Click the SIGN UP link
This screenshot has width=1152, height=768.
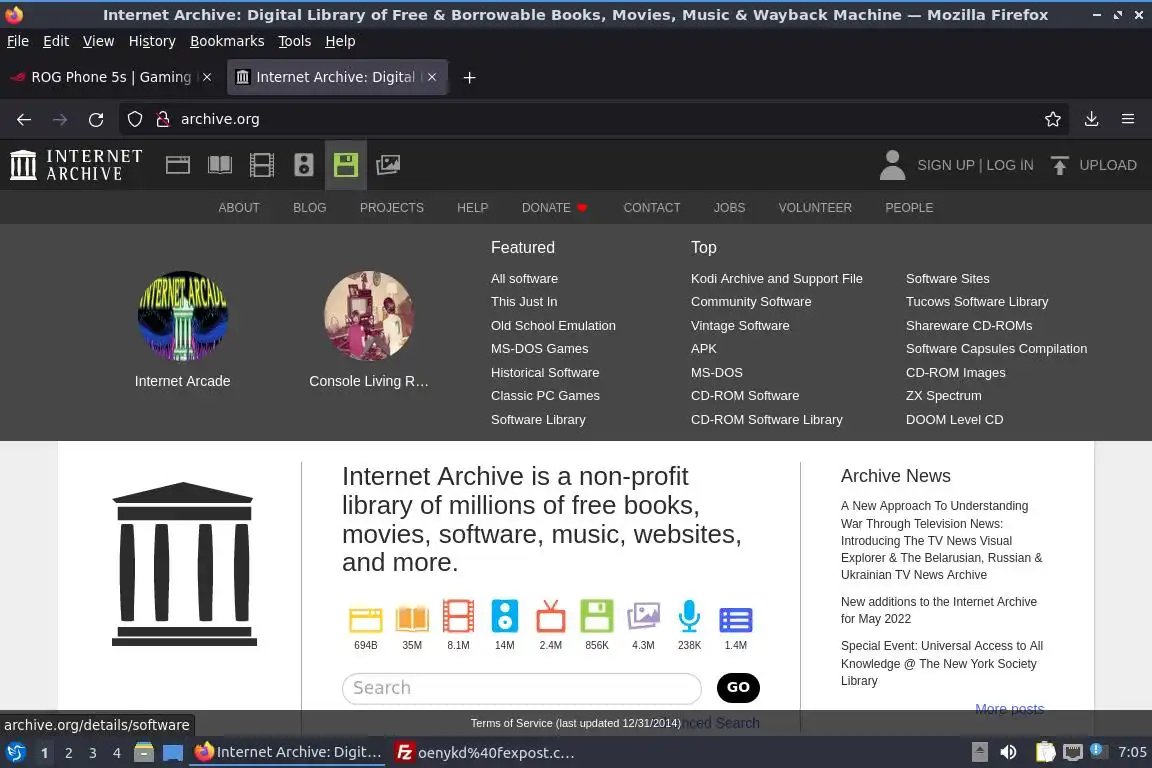pyautogui.click(x=946, y=165)
